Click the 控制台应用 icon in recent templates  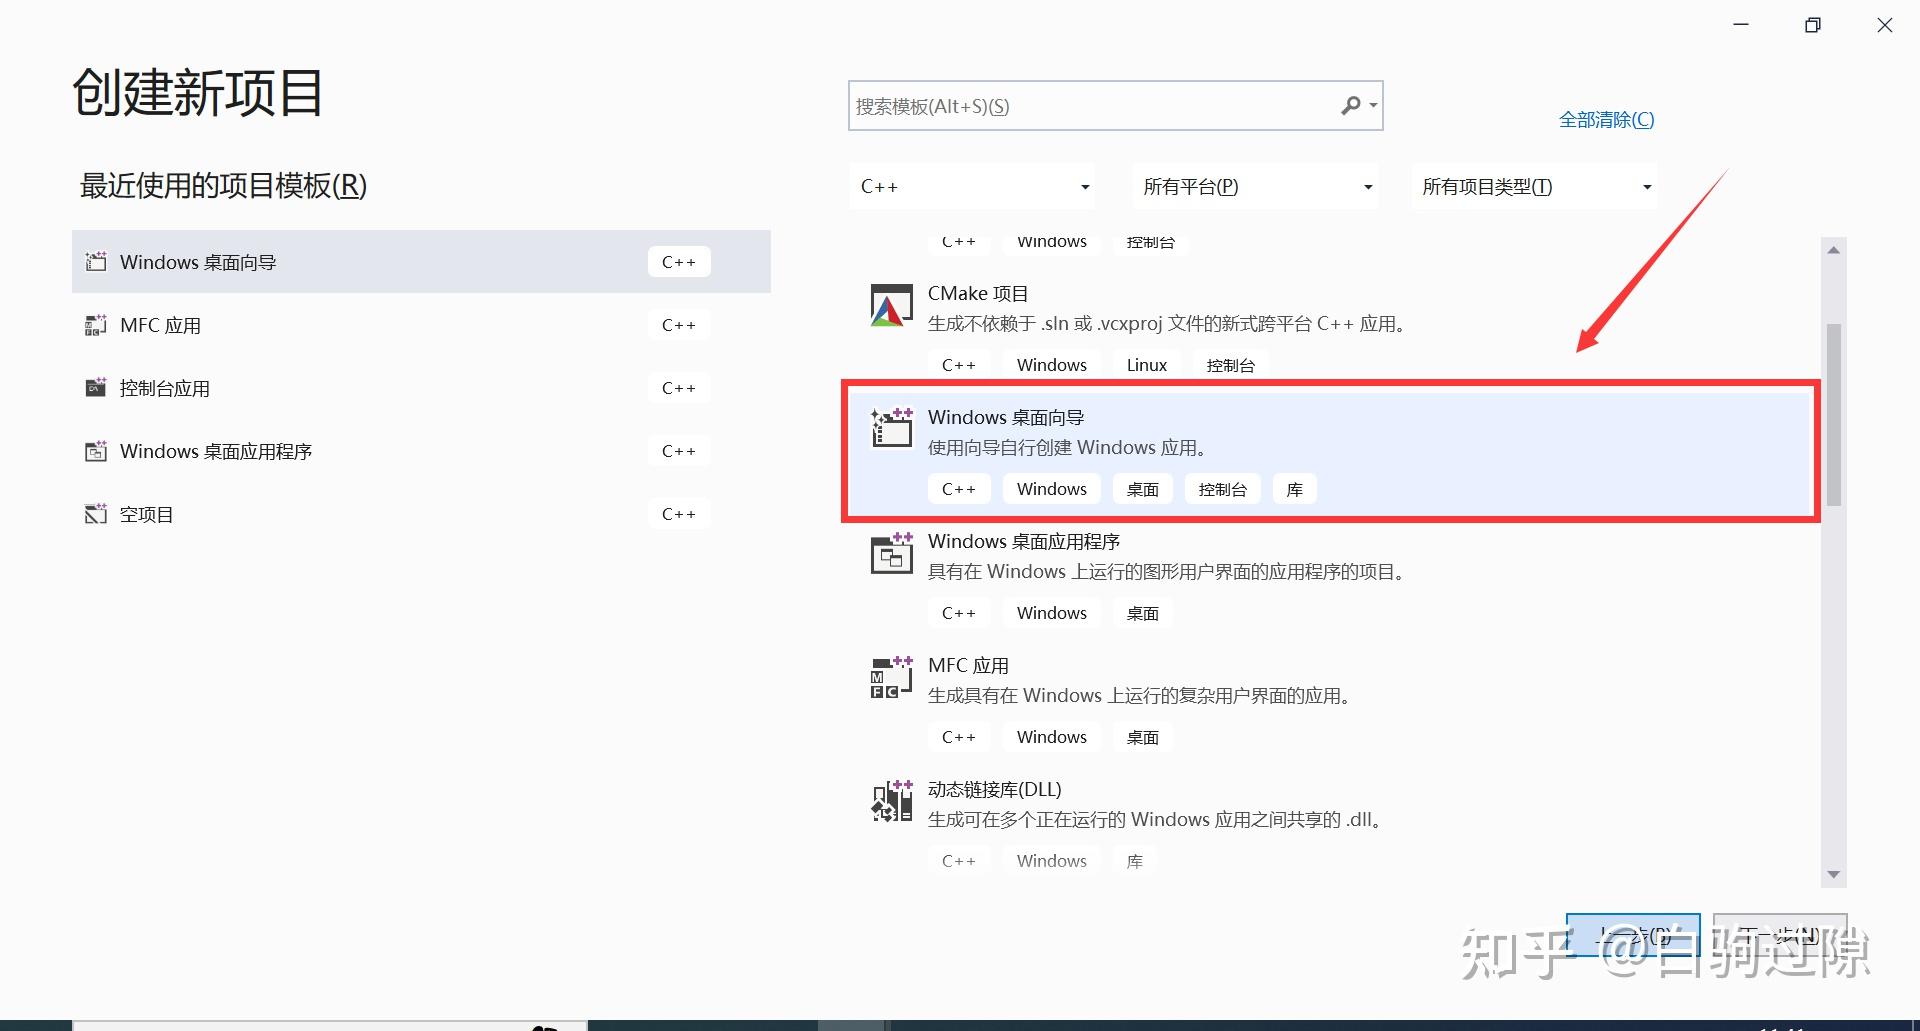[x=96, y=388]
